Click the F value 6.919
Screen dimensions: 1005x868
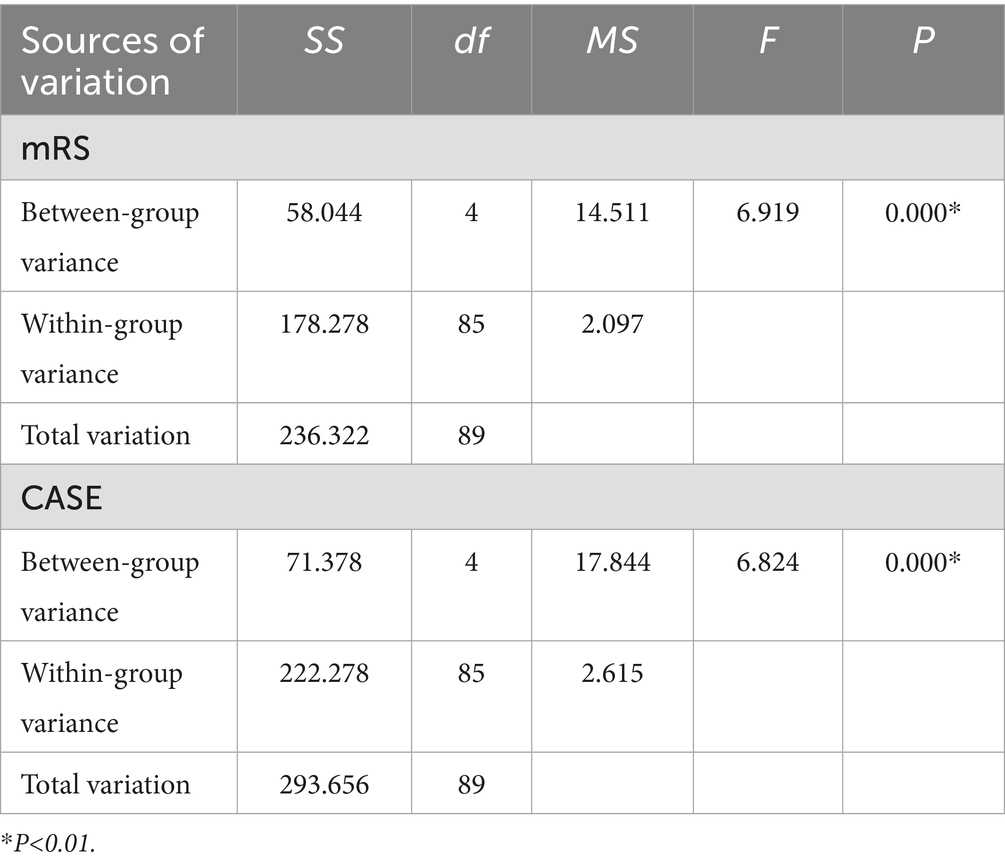pos(766,213)
